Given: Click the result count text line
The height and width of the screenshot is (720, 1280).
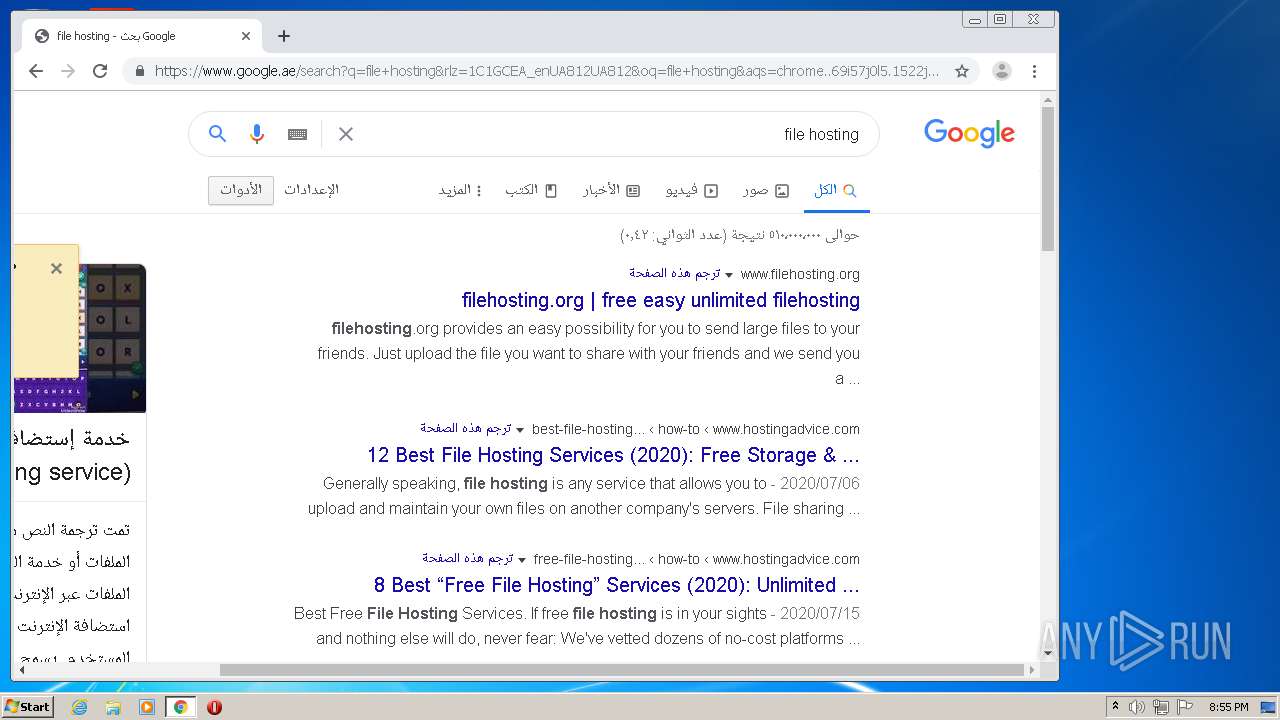Looking at the screenshot, I should 739,235.
